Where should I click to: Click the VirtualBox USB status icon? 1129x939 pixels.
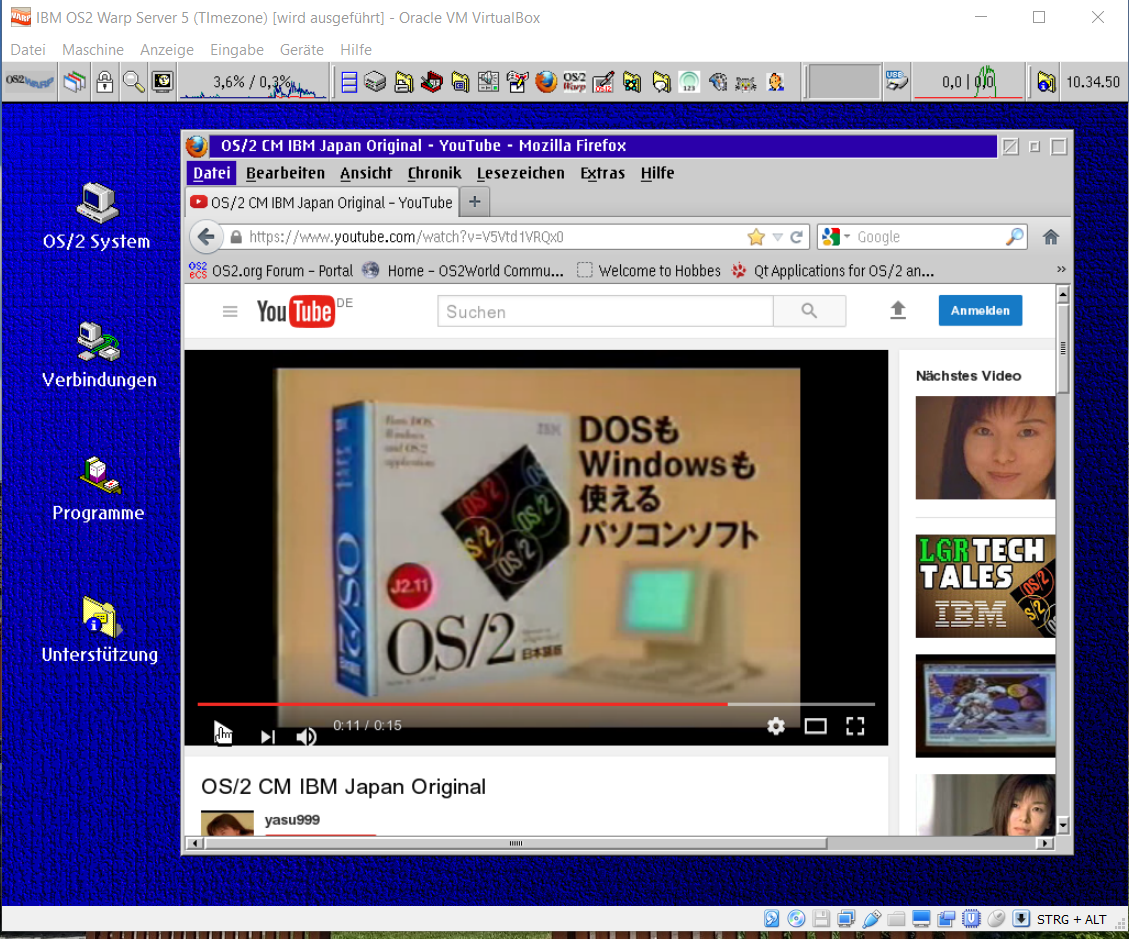[871, 919]
